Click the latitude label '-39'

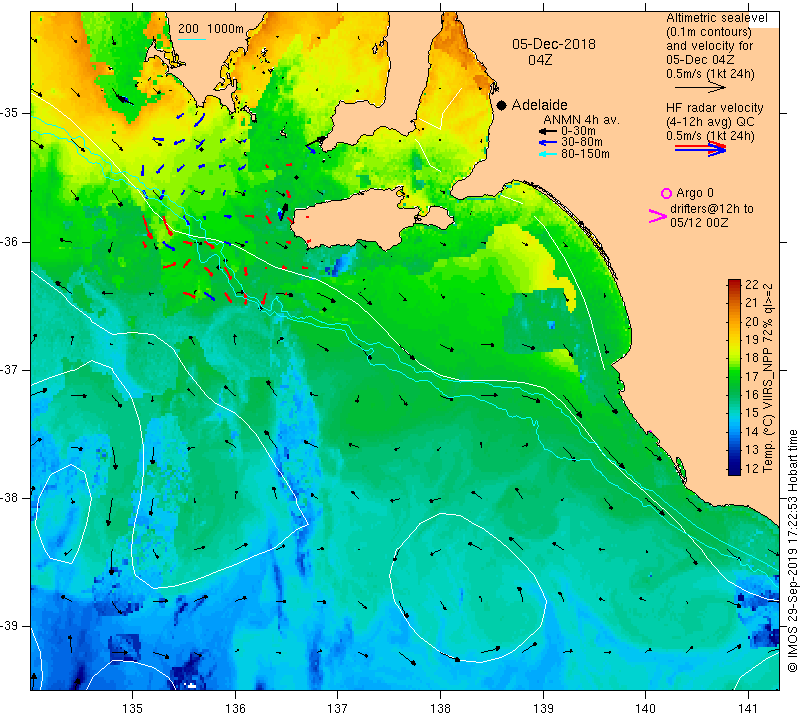point(10,626)
